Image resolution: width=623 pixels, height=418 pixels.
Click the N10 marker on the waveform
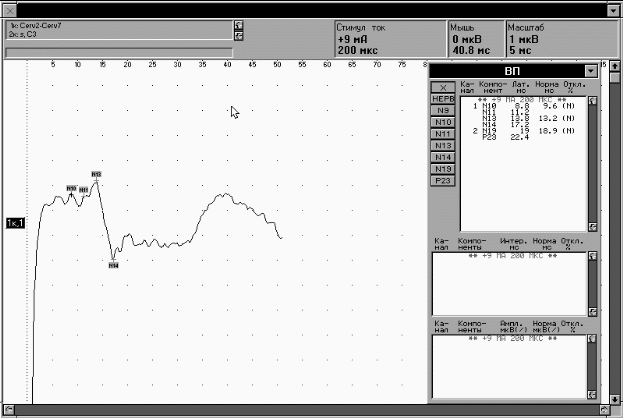(x=71, y=188)
